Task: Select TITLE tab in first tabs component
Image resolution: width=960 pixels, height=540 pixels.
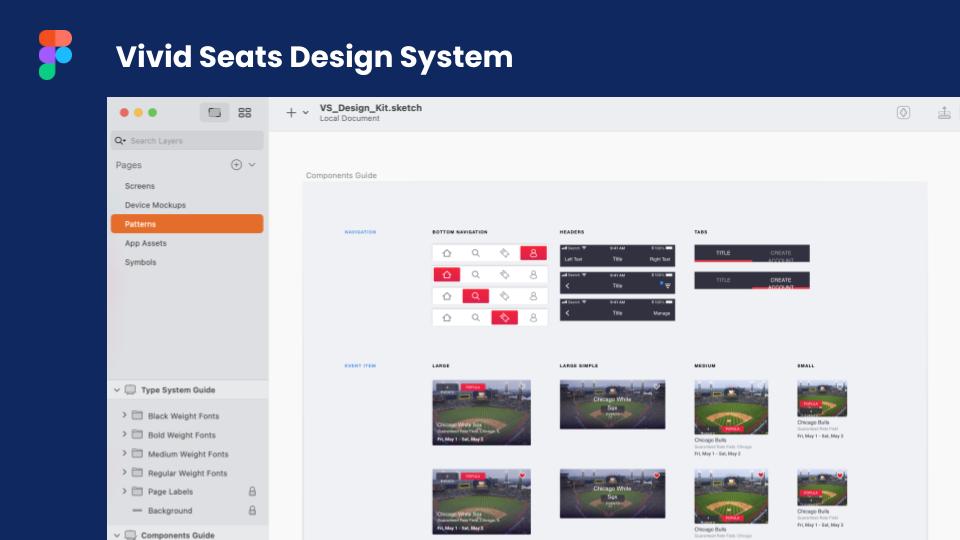Action: (x=723, y=253)
